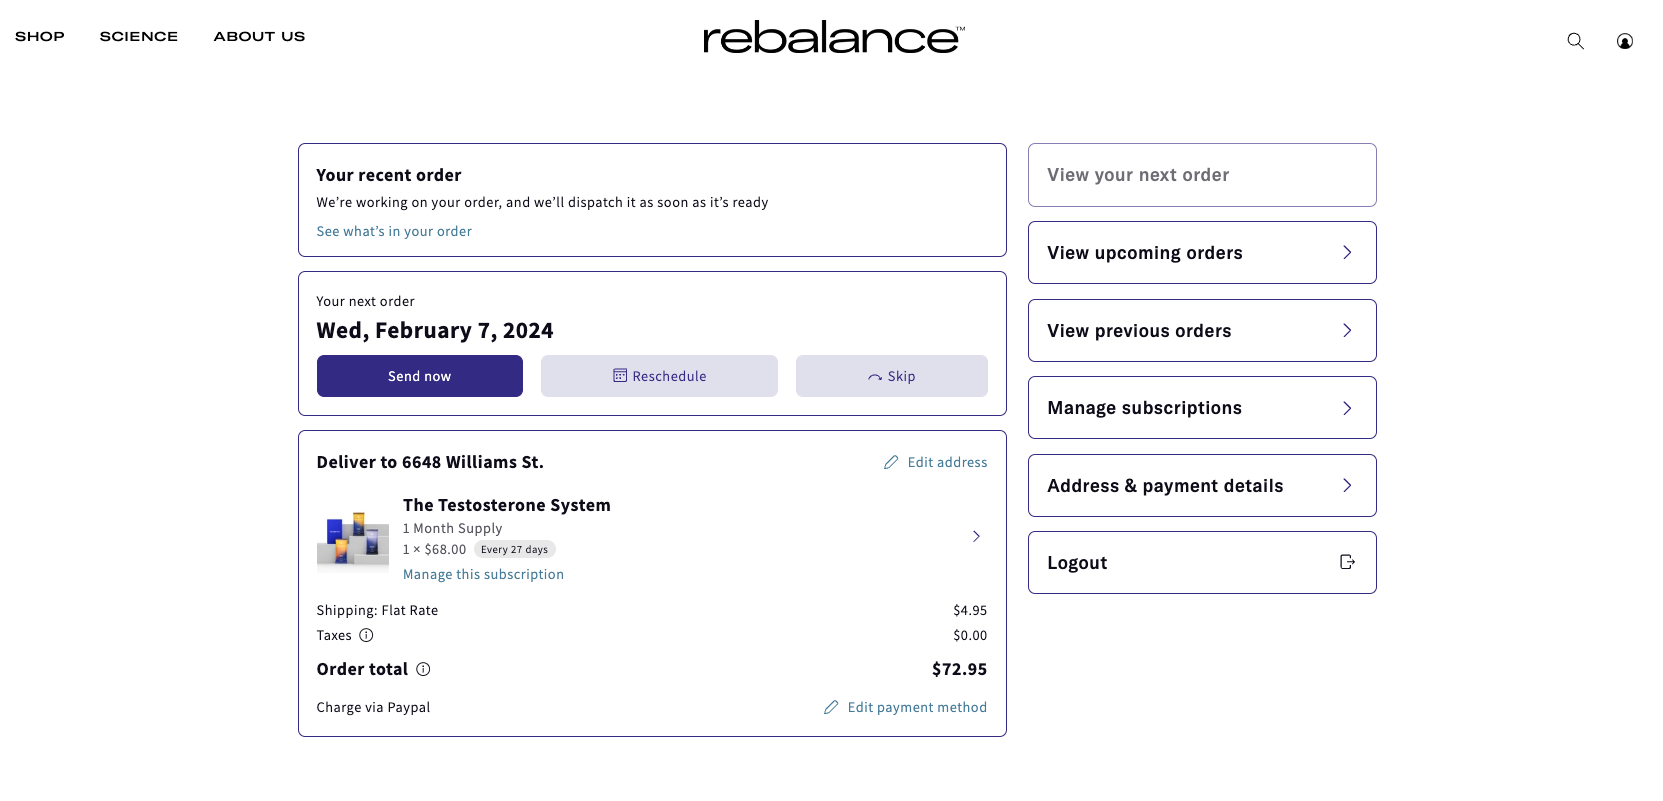Expand the View previous orders chevron
The width and height of the screenshot is (1663, 801).
coord(1347,330)
